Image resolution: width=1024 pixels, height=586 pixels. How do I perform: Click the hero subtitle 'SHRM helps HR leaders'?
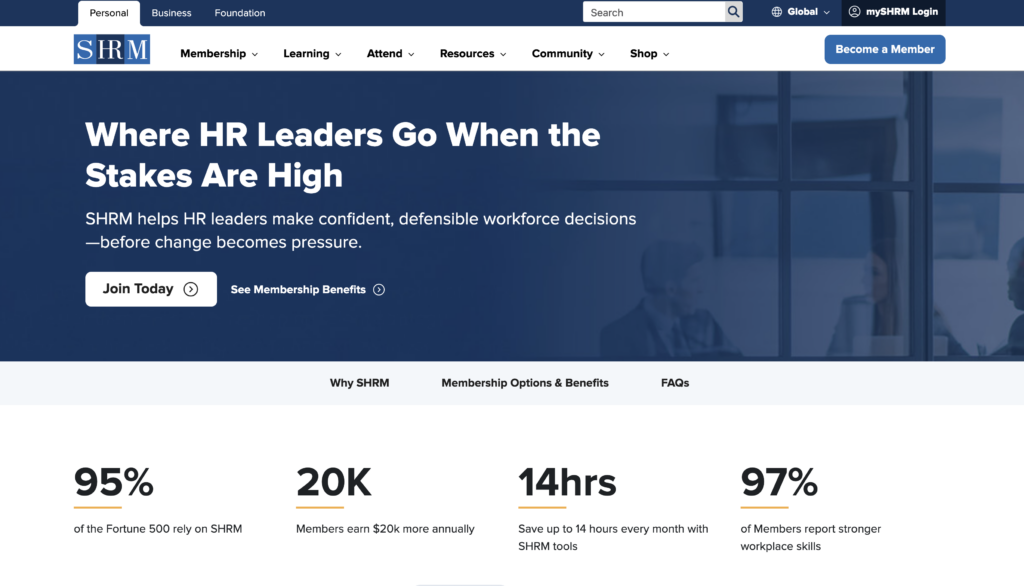coord(360,230)
